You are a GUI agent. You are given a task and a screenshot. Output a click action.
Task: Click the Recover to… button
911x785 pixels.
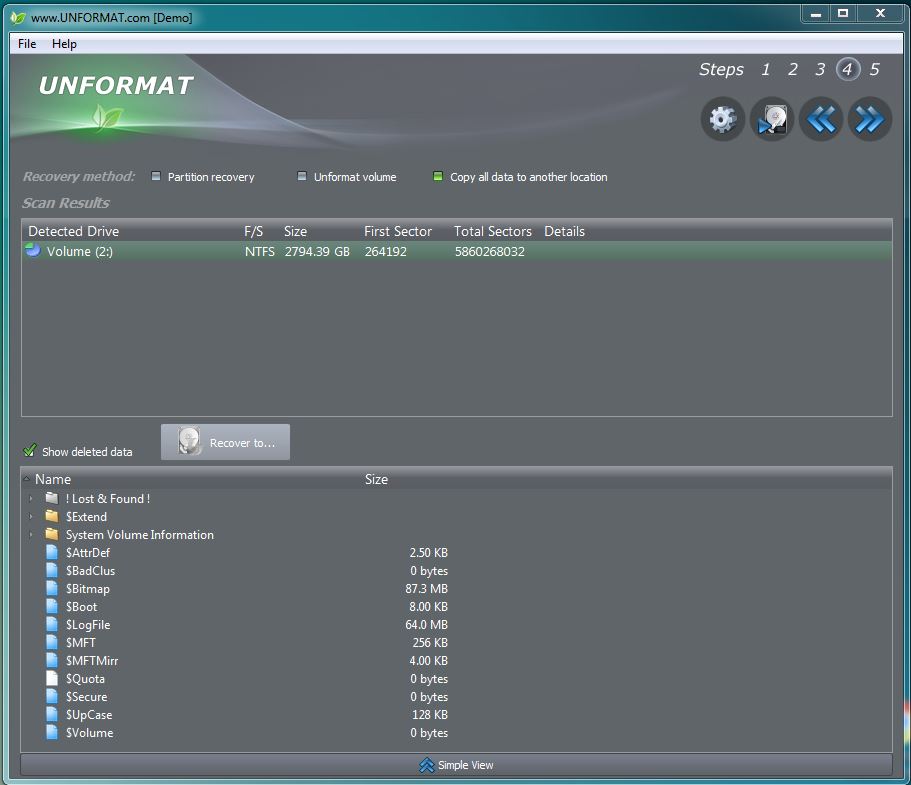[x=225, y=442]
